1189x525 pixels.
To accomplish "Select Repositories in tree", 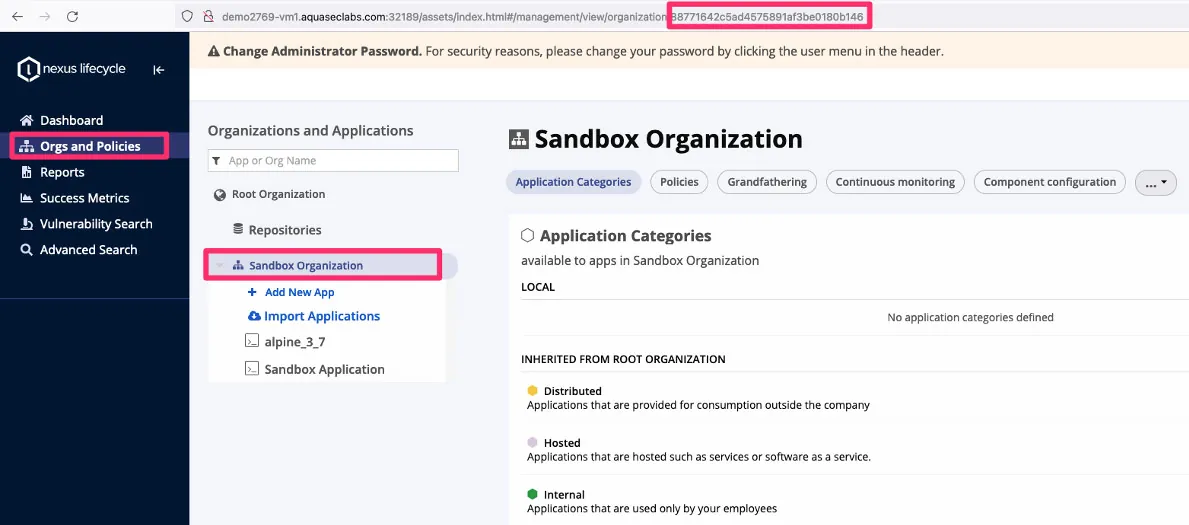I will click(x=285, y=230).
